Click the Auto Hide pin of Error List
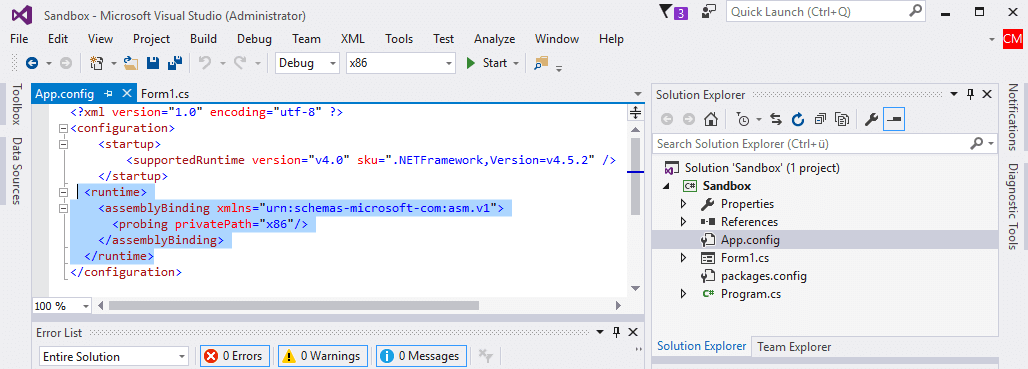 tap(616, 332)
